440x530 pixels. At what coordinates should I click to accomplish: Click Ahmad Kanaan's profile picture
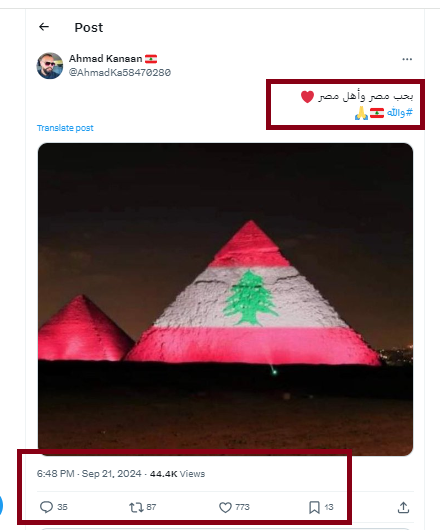click(50, 66)
